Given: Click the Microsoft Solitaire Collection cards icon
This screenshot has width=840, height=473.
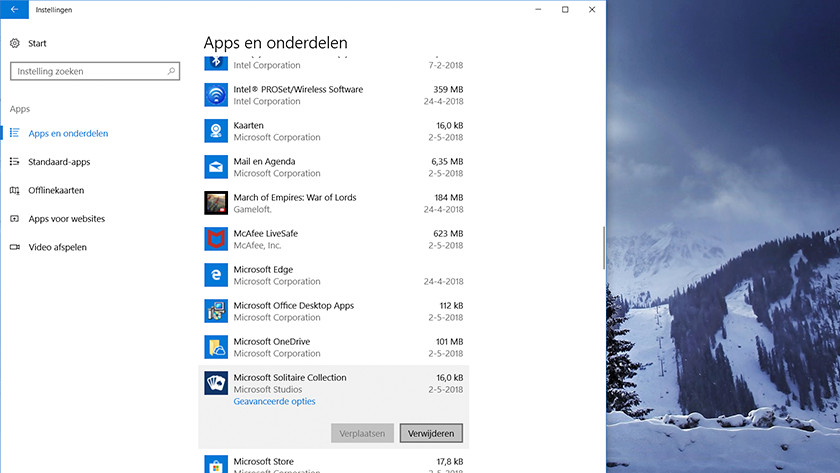Looking at the screenshot, I should coord(217,384).
